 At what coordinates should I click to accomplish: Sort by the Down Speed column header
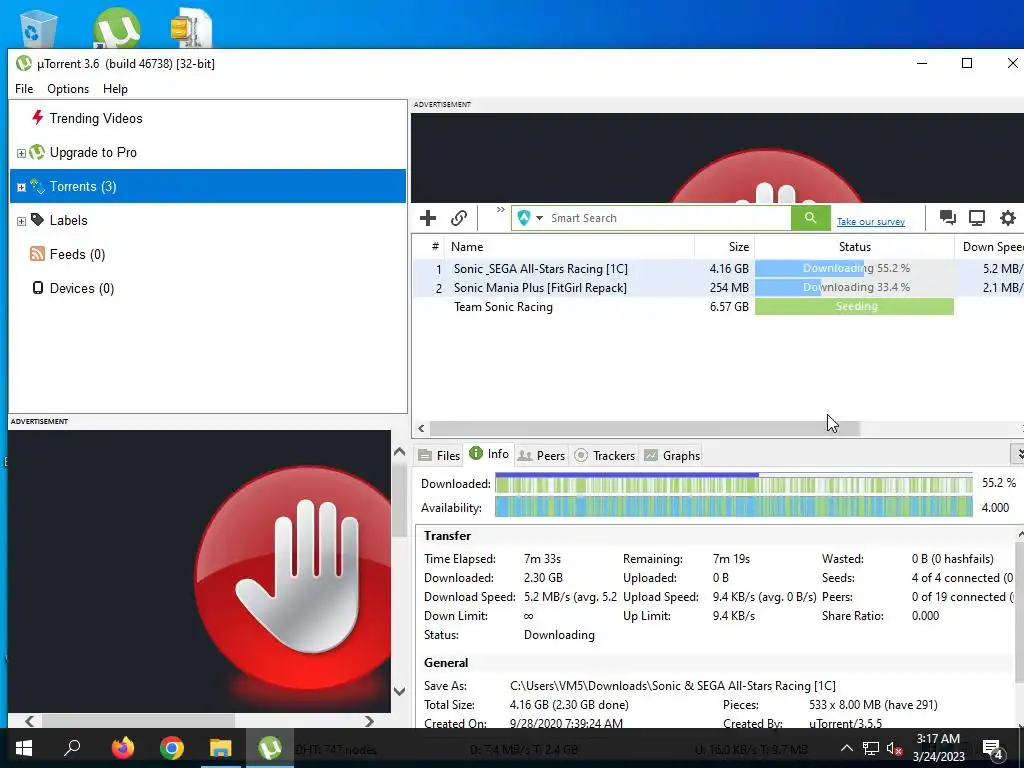(989, 247)
